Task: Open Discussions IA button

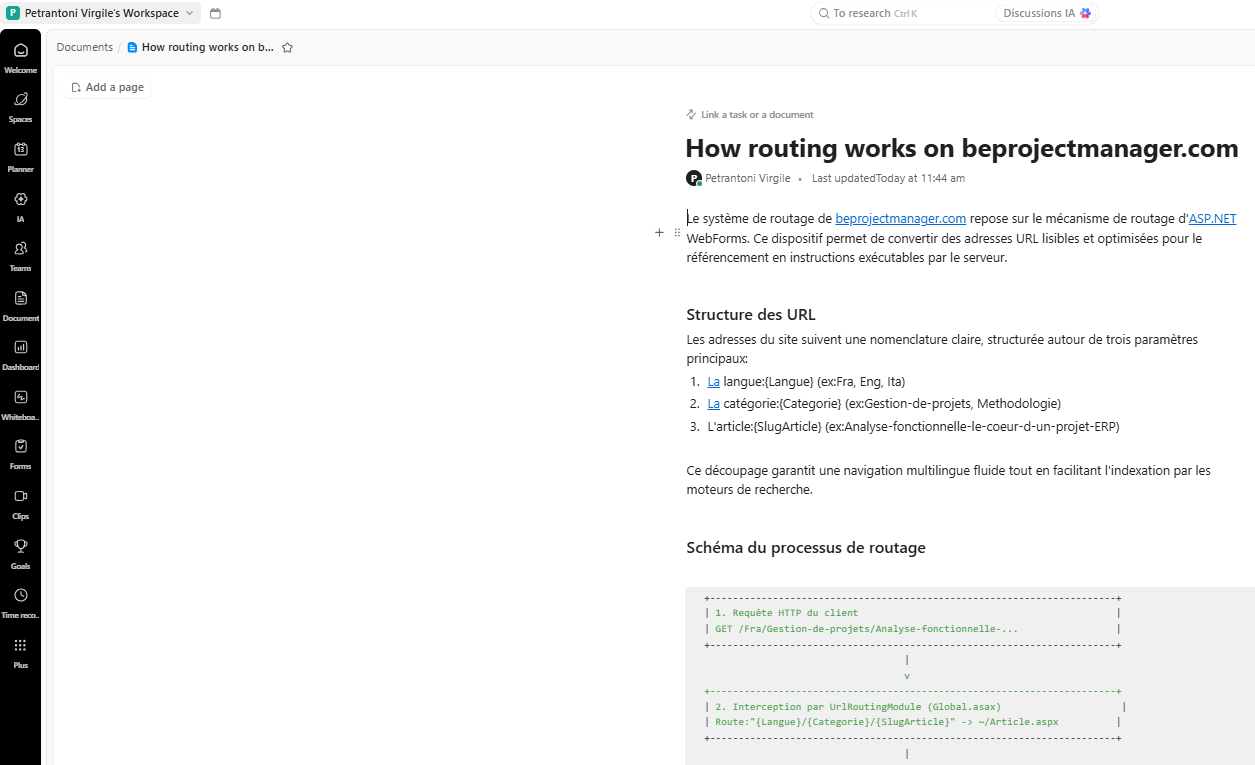Action: (1047, 13)
